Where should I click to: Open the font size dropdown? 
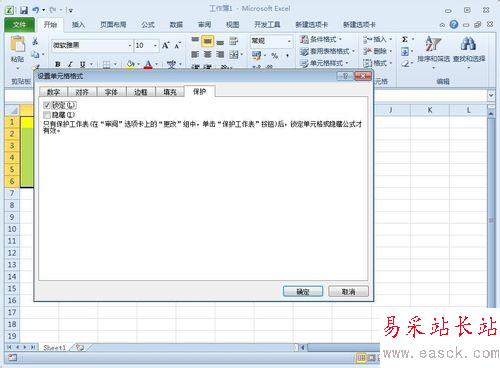click(155, 45)
